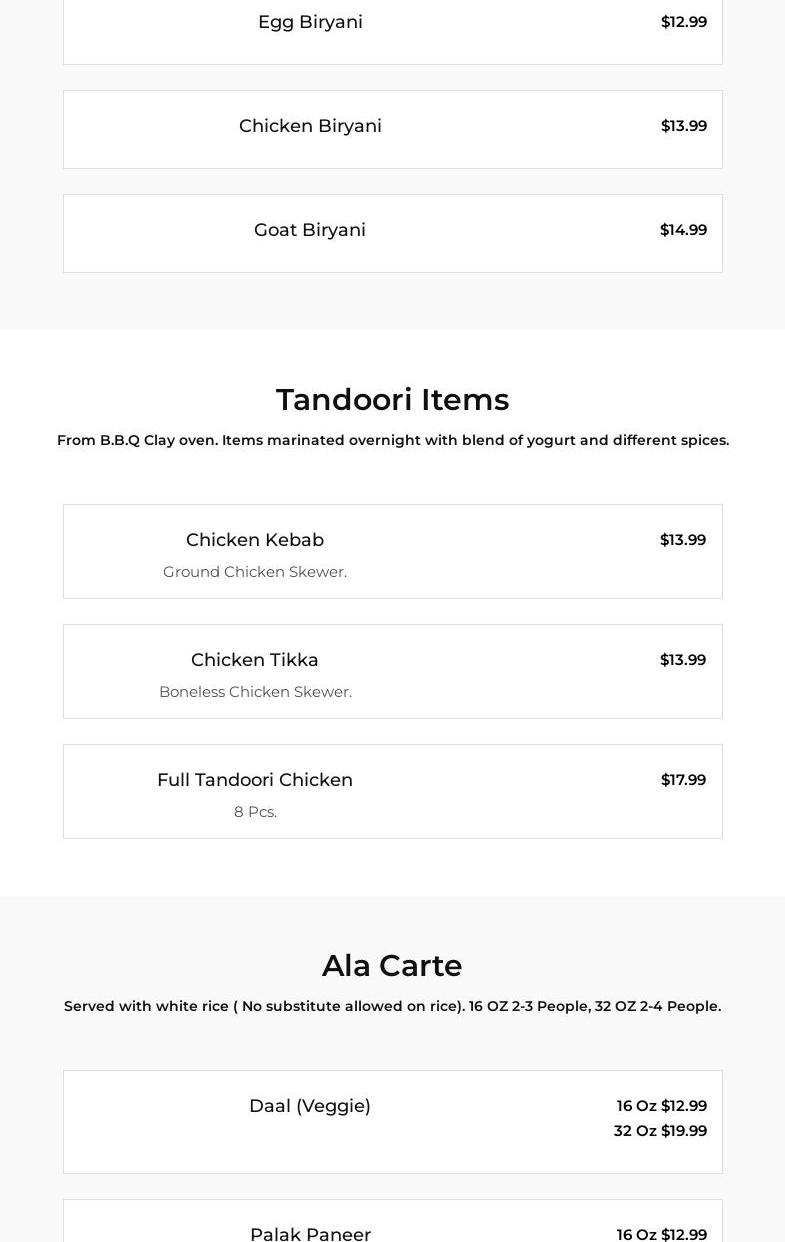This screenshot has width=785, height=1242.
Task: Click the 8 Pcs. description text
Action: click(x=255, y=812)
